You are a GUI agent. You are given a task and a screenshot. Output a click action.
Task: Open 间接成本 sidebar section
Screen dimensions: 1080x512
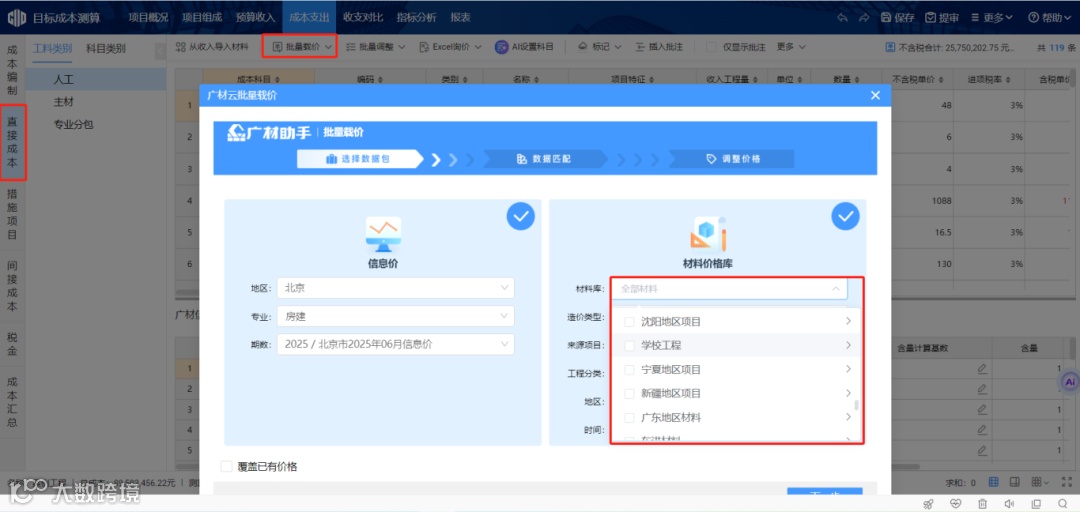(12, 286)
